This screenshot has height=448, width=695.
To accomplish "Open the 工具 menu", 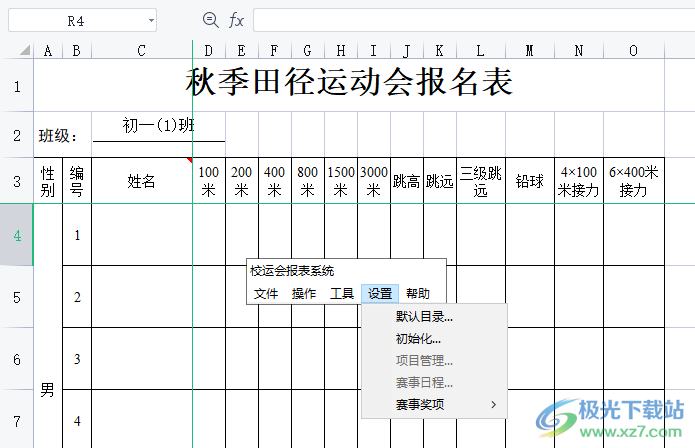I will (342, 293).
